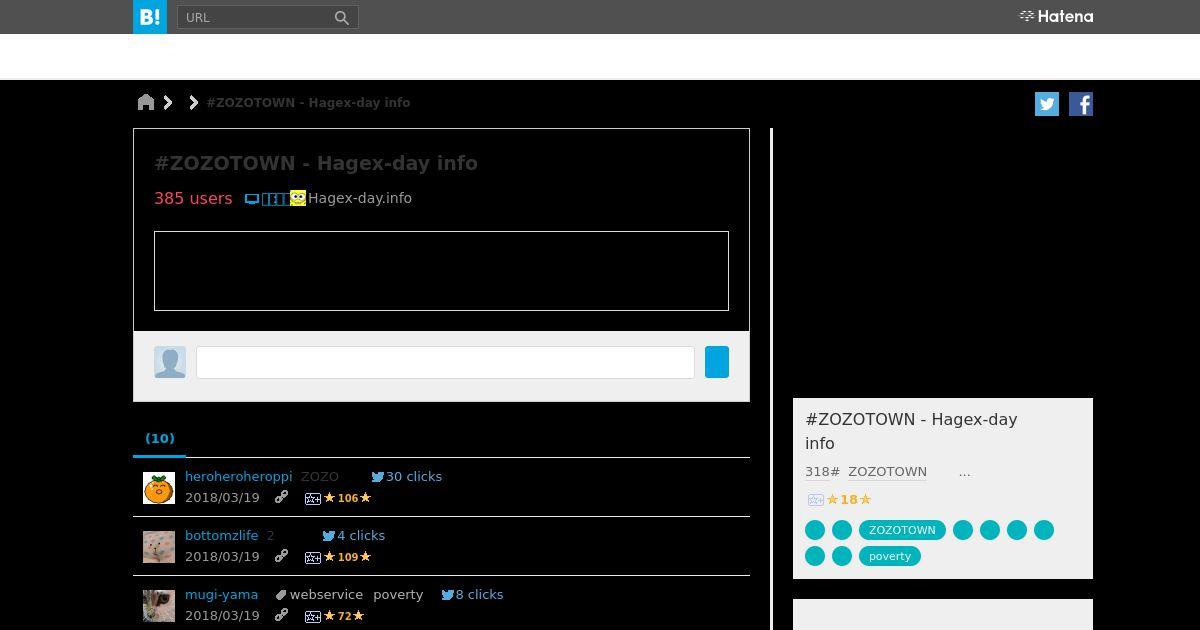Select the webservice tag
Viewport: 1200px width, 630px height.
pyautogui.click(x=326, y=595)
